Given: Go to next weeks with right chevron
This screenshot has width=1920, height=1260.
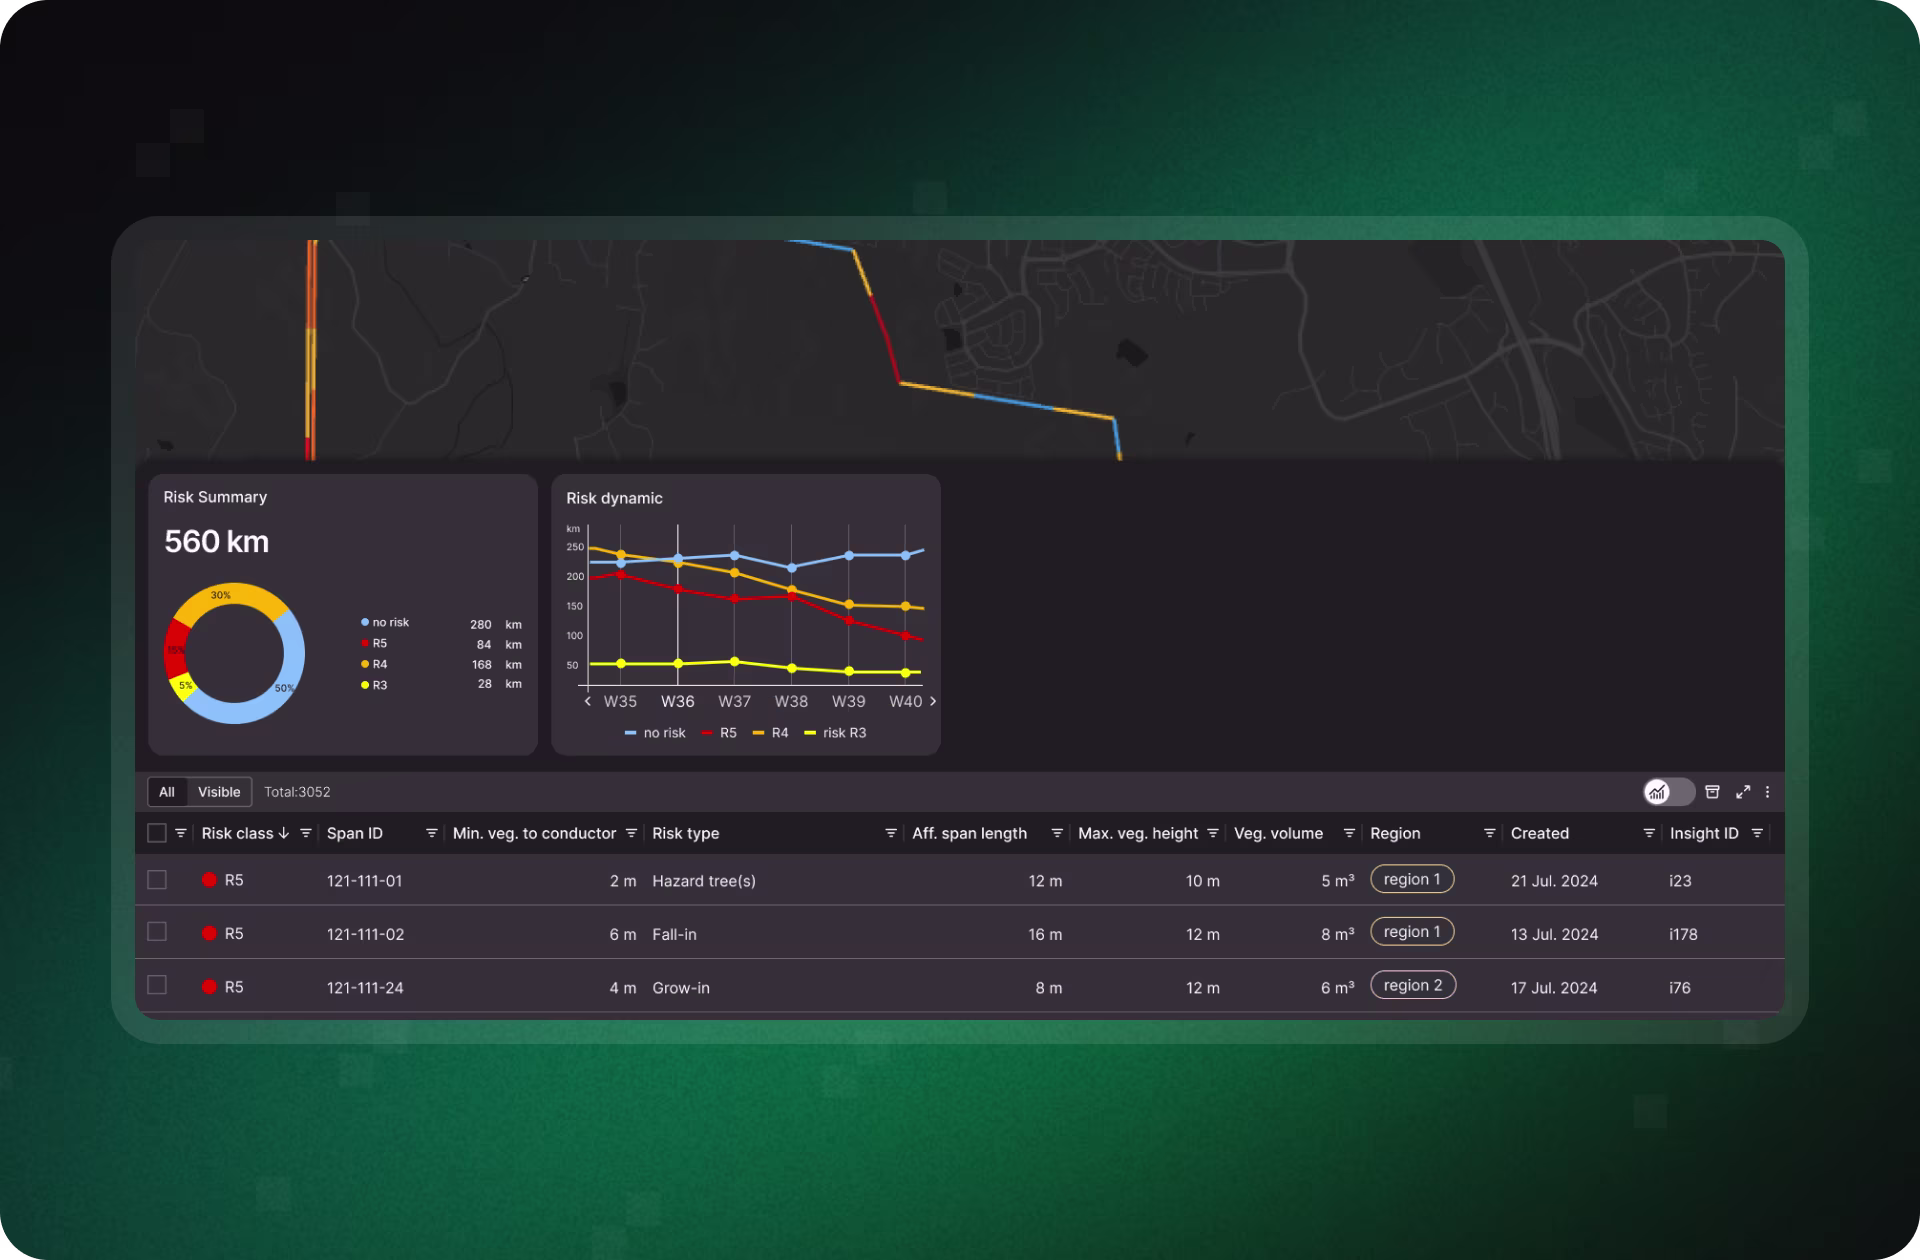Looking at the screenshot, I should (933, 701).
